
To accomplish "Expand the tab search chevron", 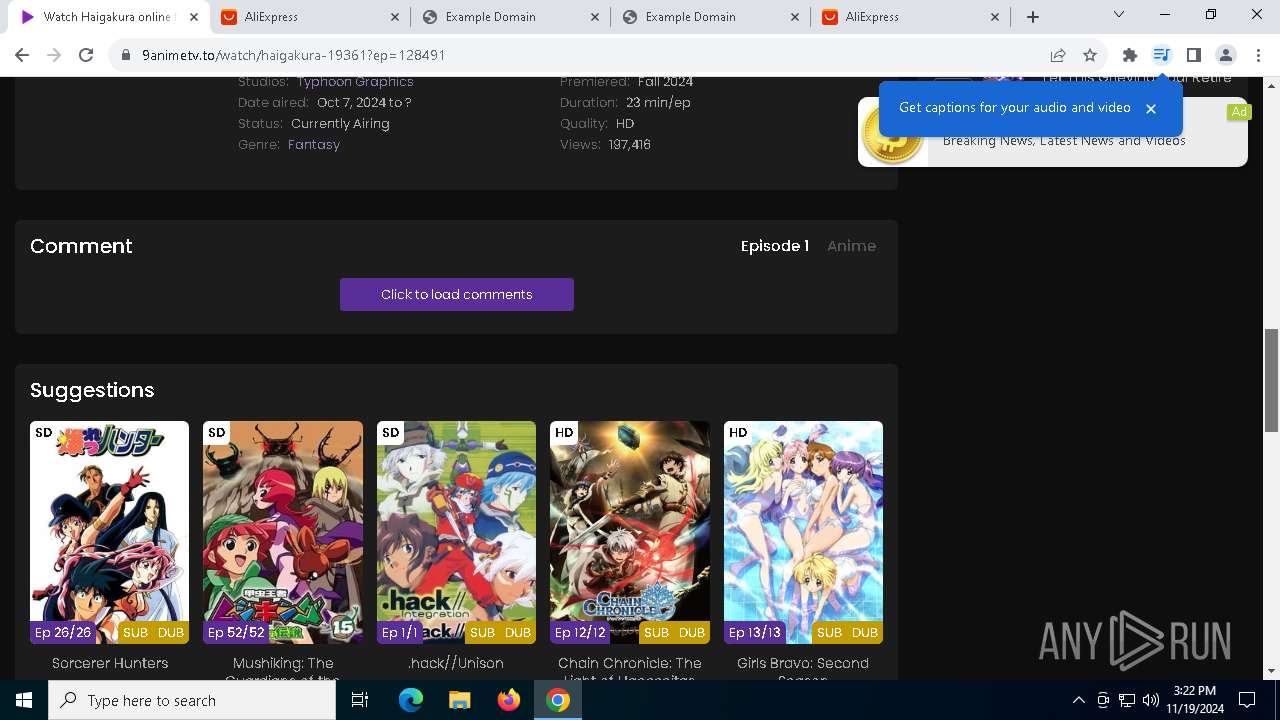I will 1119,14.
